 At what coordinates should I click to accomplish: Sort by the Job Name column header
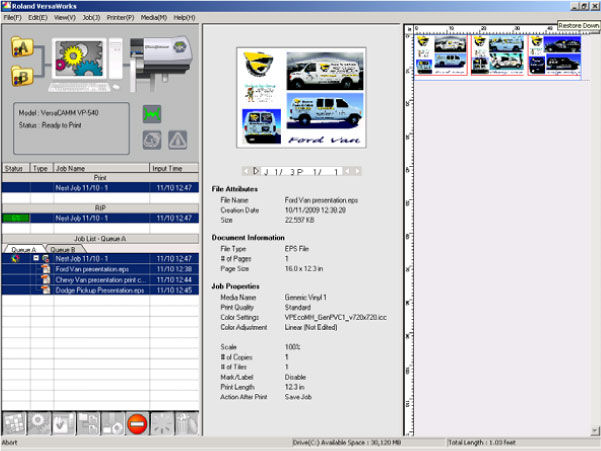101,168
